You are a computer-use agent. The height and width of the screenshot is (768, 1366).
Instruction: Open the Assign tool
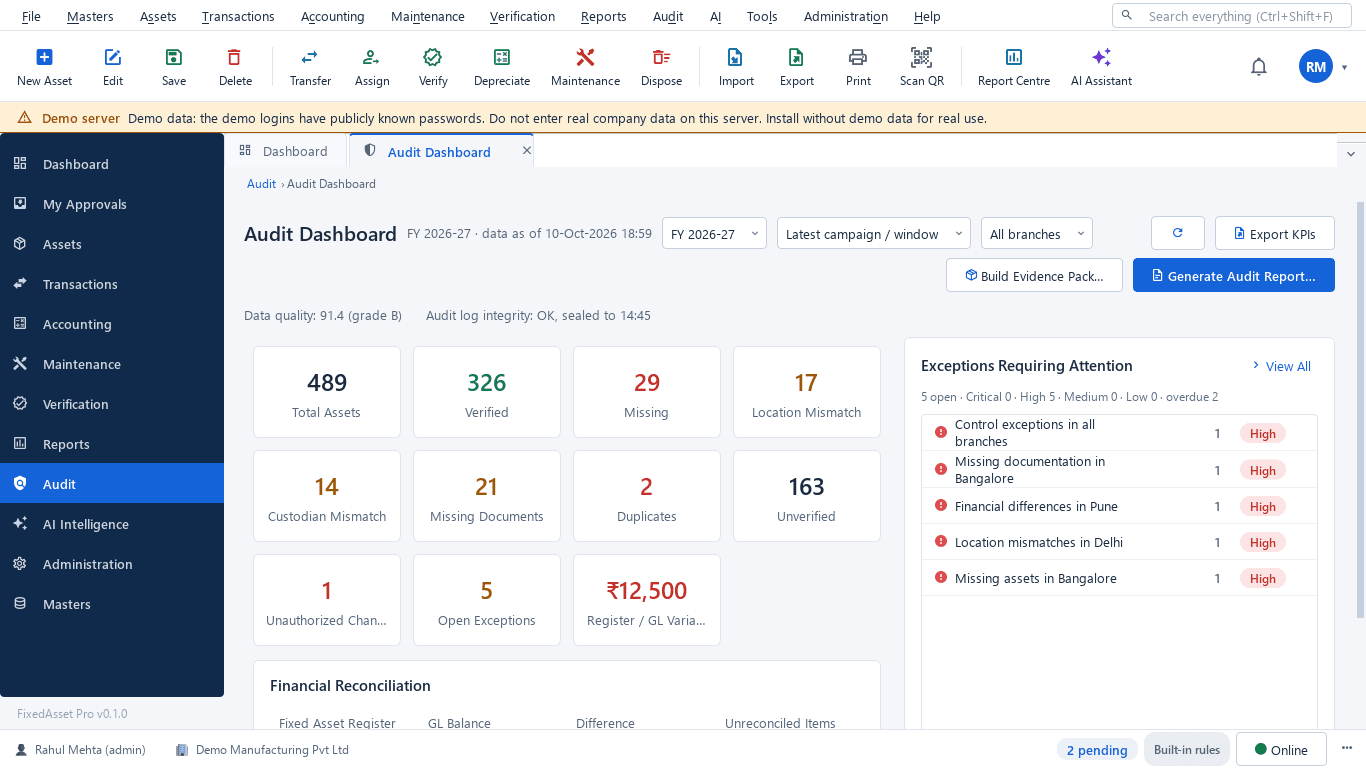372,68
